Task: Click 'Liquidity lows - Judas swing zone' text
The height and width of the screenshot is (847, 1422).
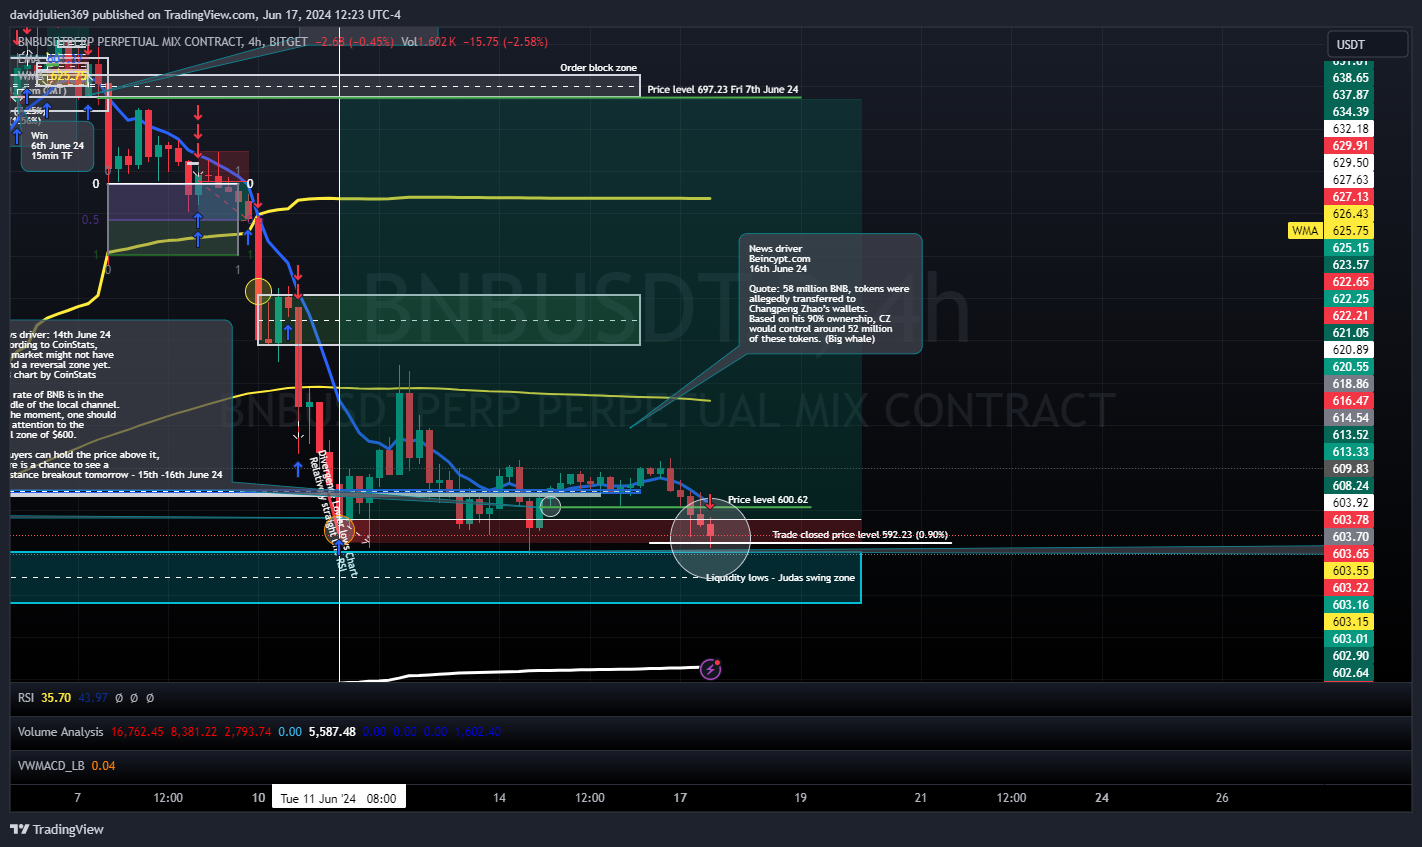Action: (780, 578)
